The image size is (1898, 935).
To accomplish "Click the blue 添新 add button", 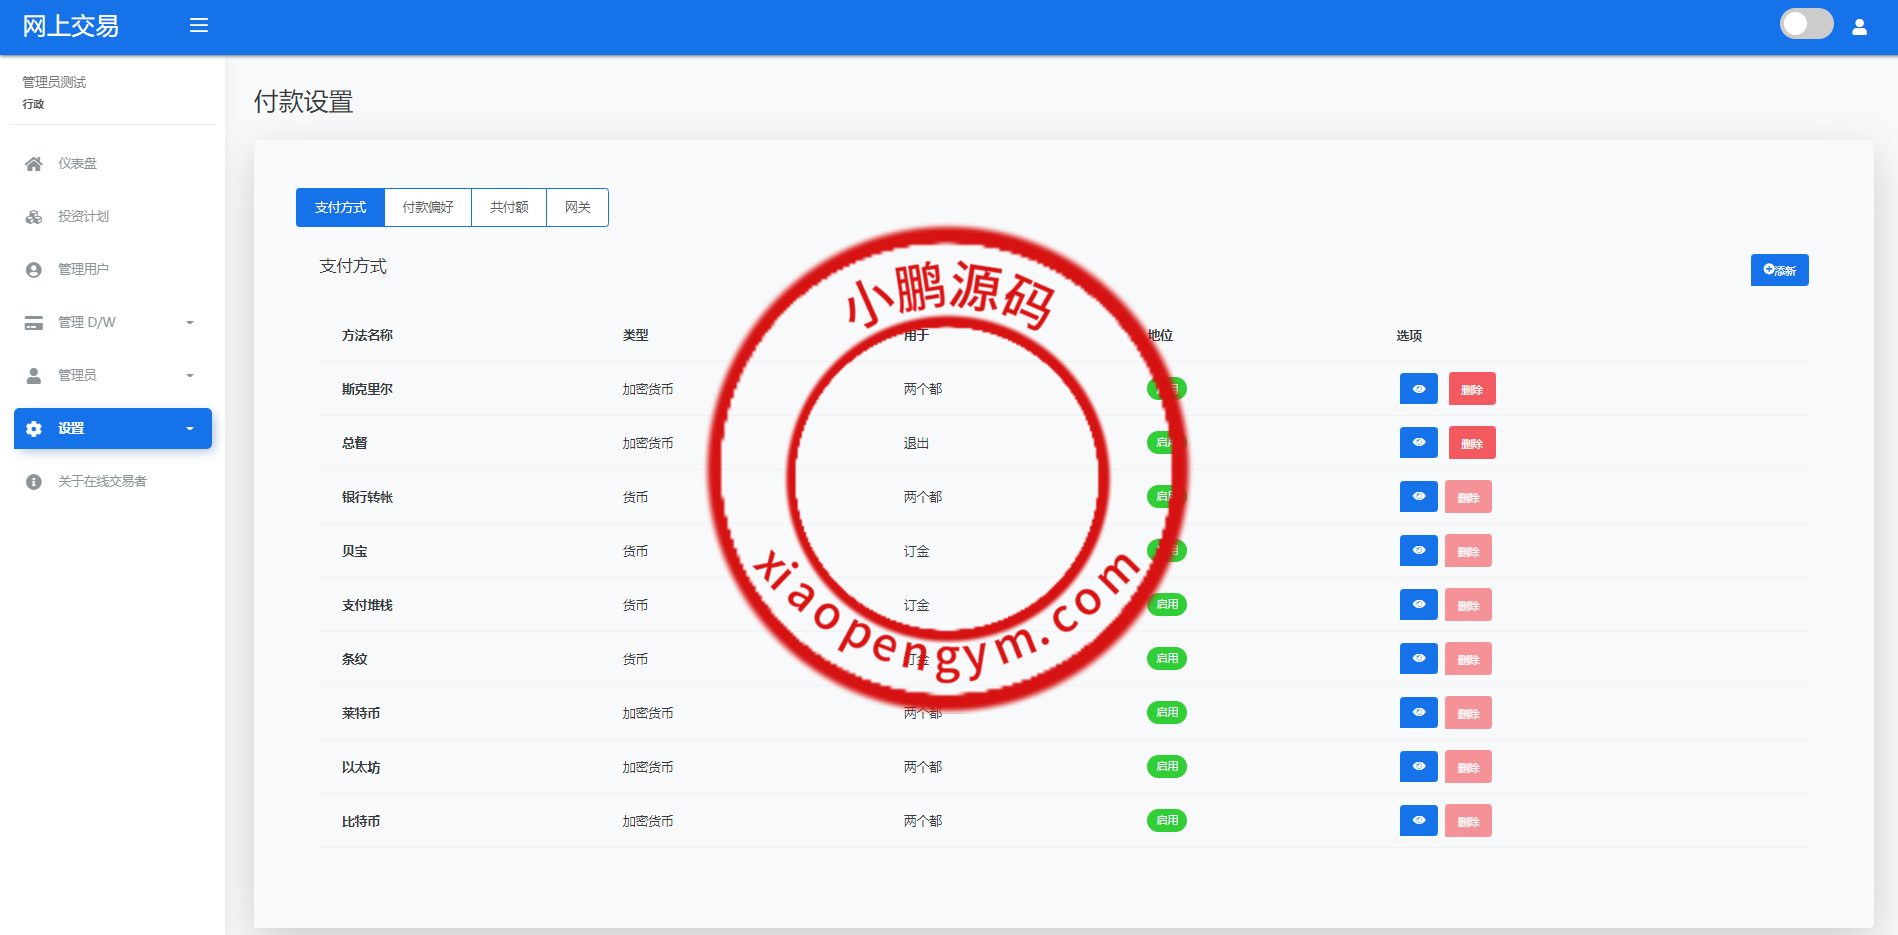I will tap(1779, 270).
